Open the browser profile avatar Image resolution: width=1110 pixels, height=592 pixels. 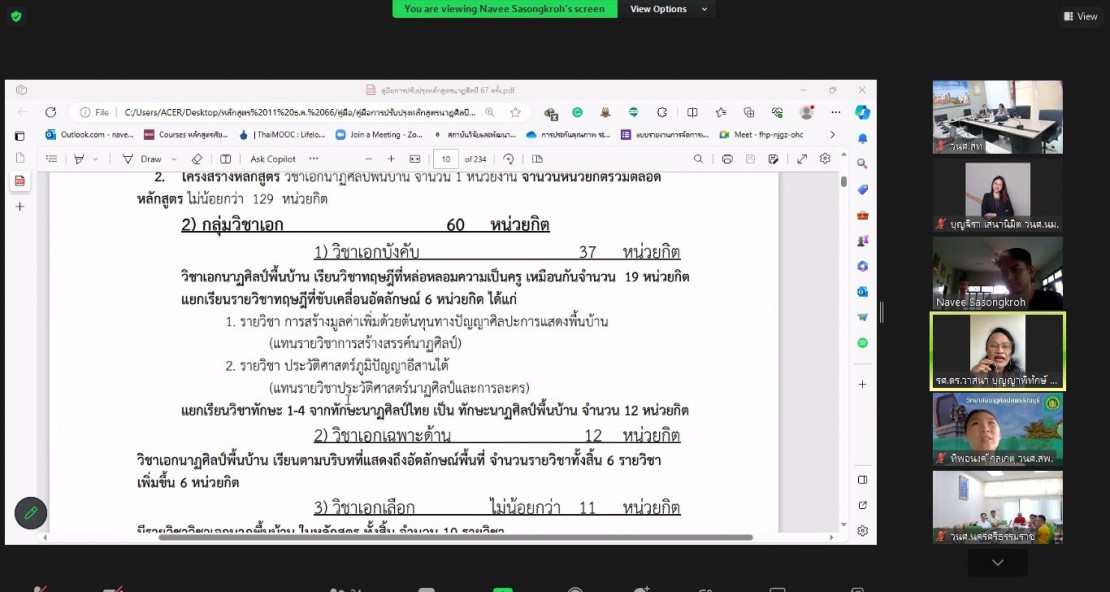(806, 112)
